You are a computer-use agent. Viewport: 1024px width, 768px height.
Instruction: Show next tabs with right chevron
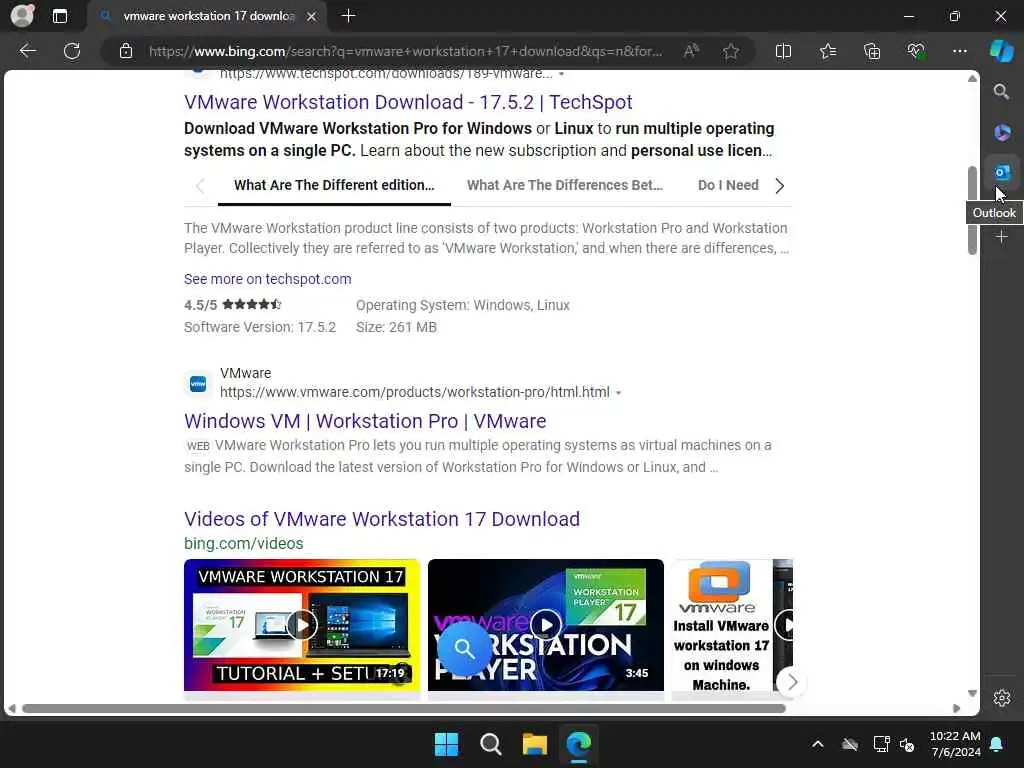point(780,185)
